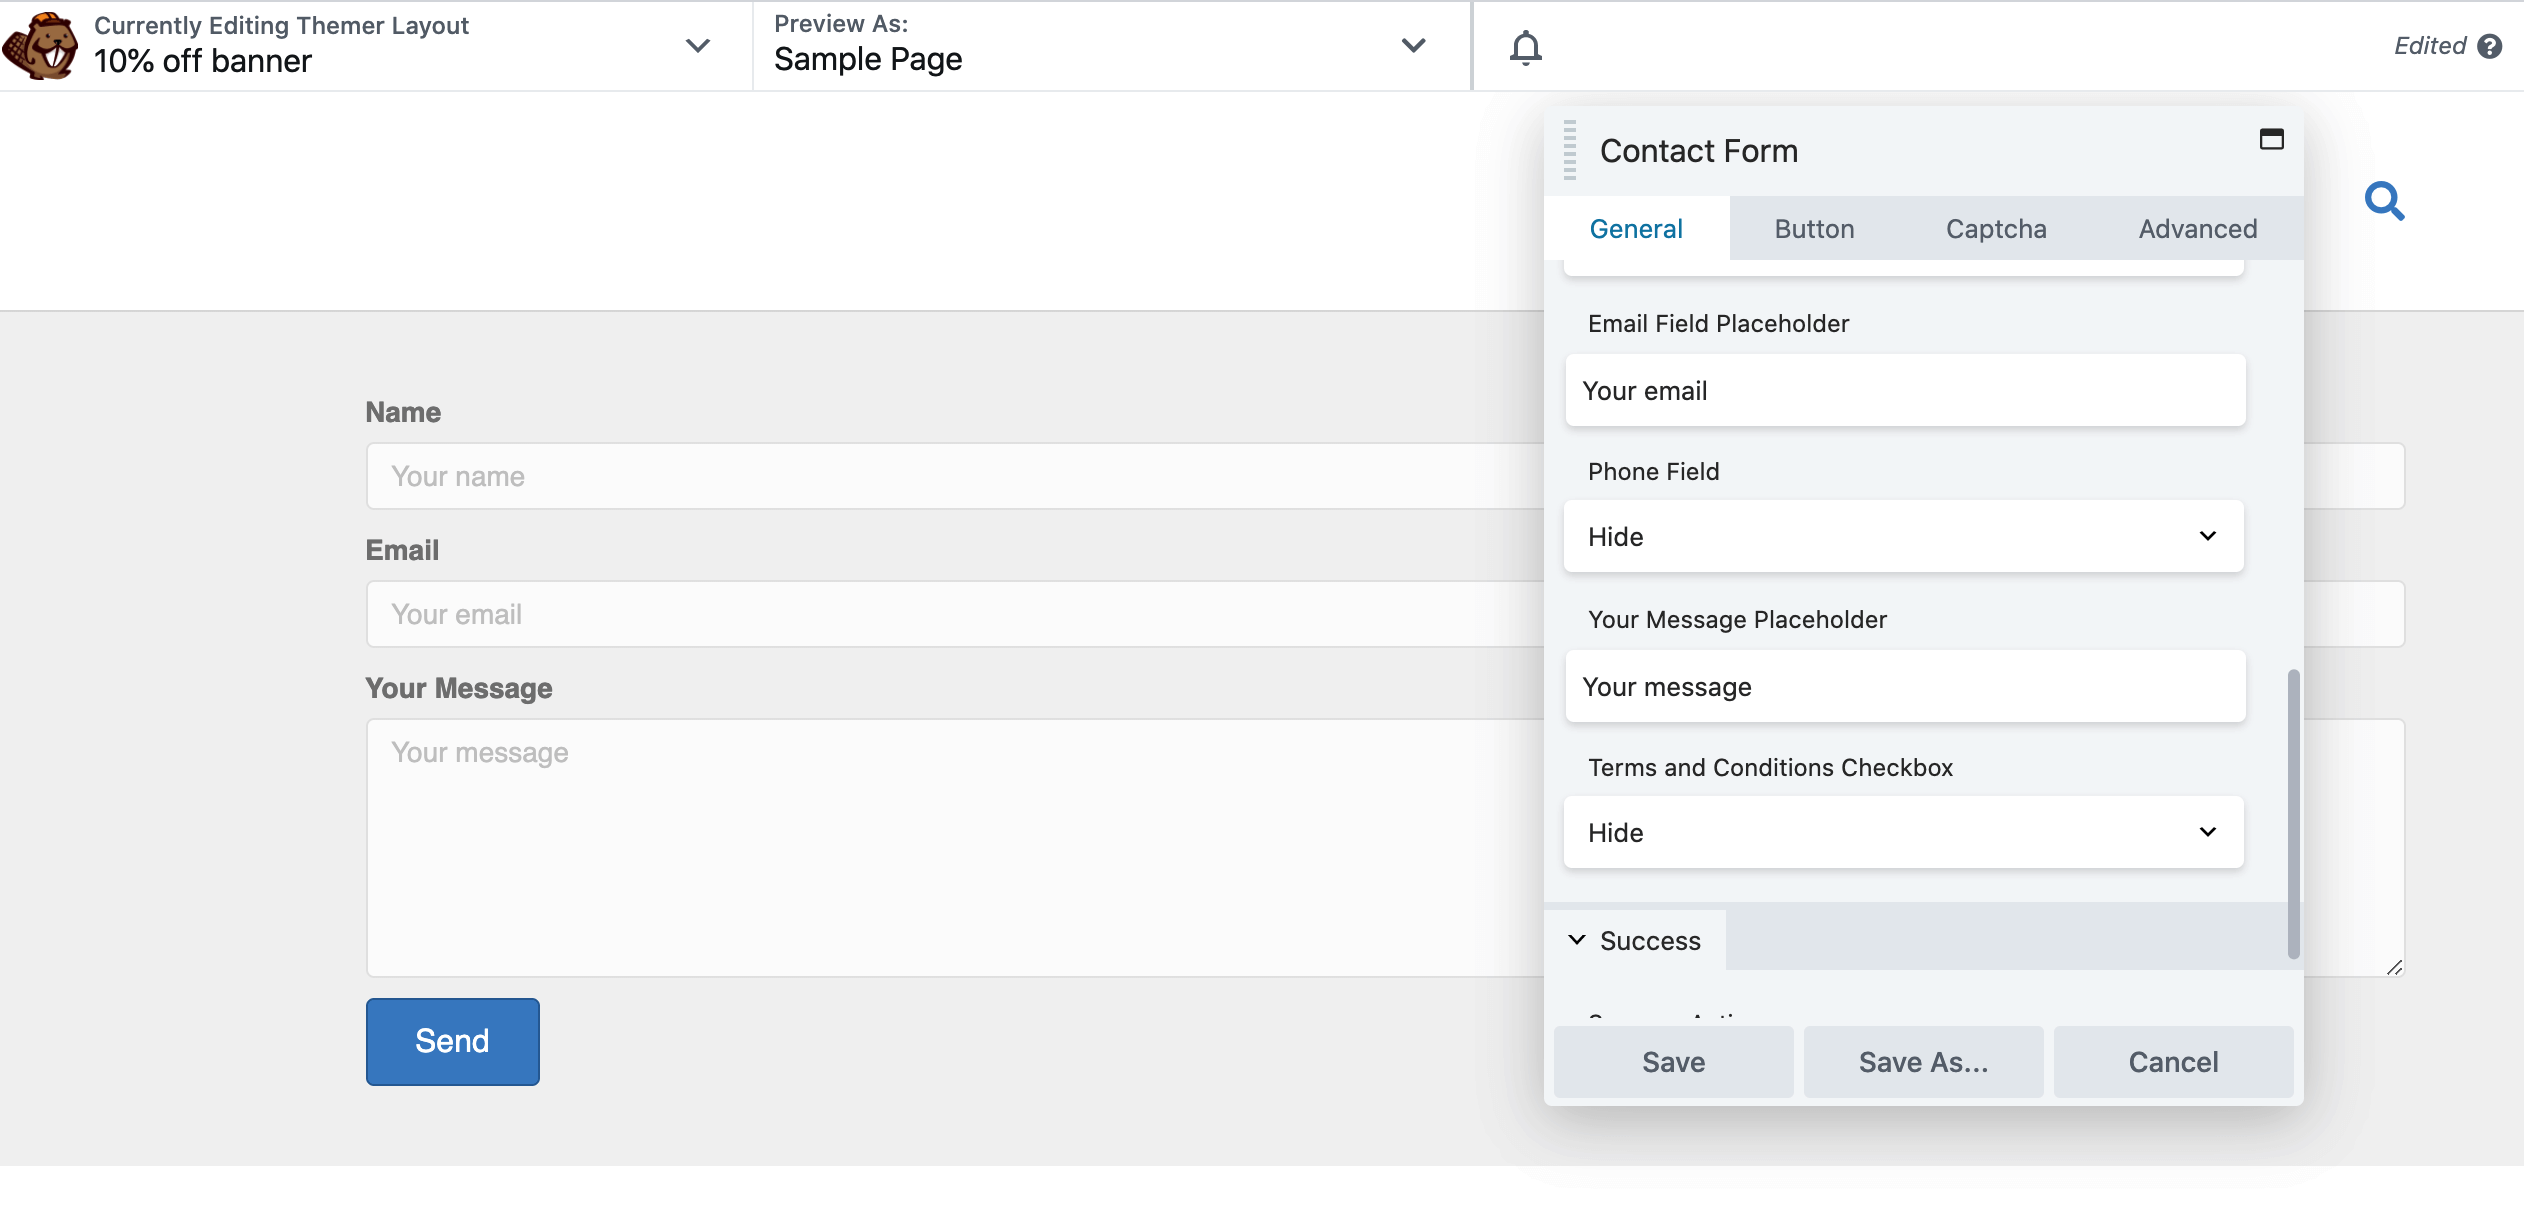
Task: Click the Contact Form panel minimize icon
Action: click(x=2271, y=140)
